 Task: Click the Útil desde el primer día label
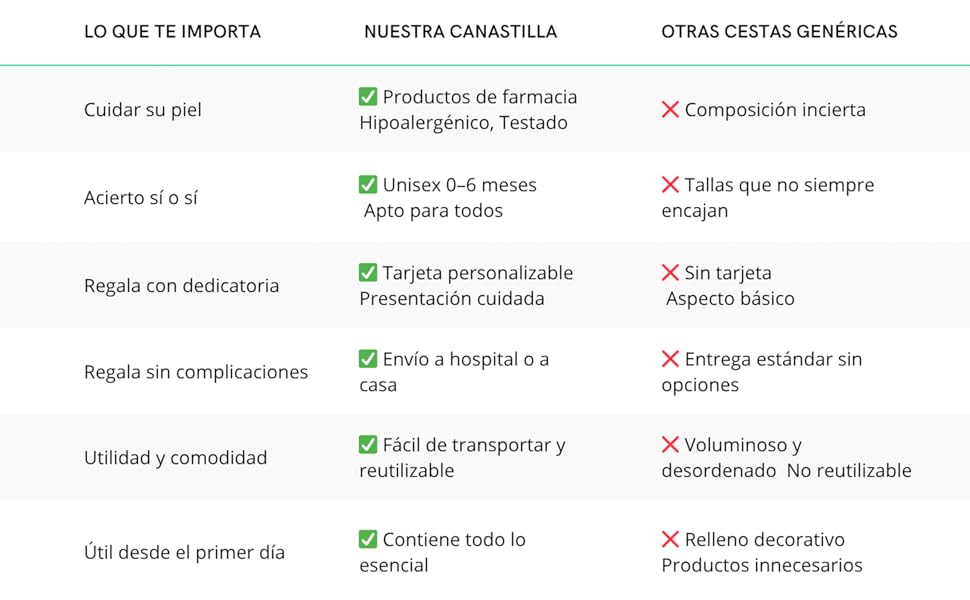pos(185,552)
